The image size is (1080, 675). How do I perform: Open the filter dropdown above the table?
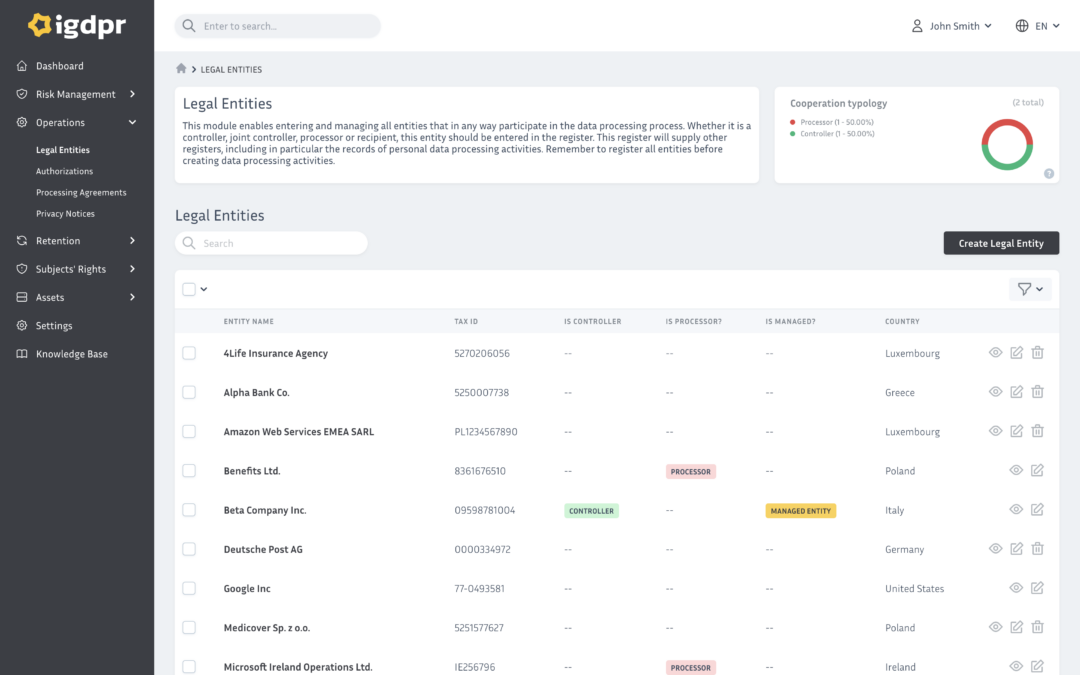point(1029,288)
